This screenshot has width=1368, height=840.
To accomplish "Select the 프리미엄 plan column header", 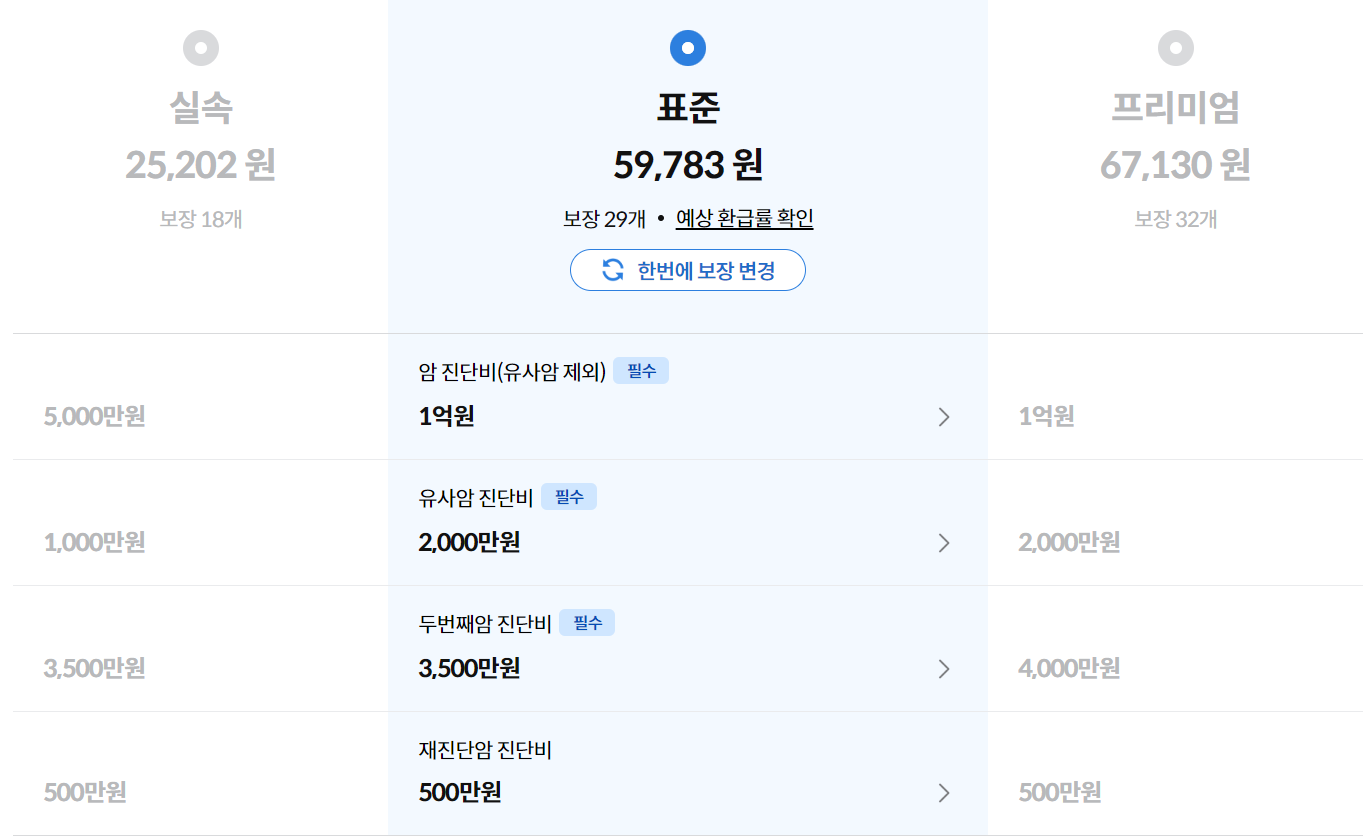I will coord(1175,108).
